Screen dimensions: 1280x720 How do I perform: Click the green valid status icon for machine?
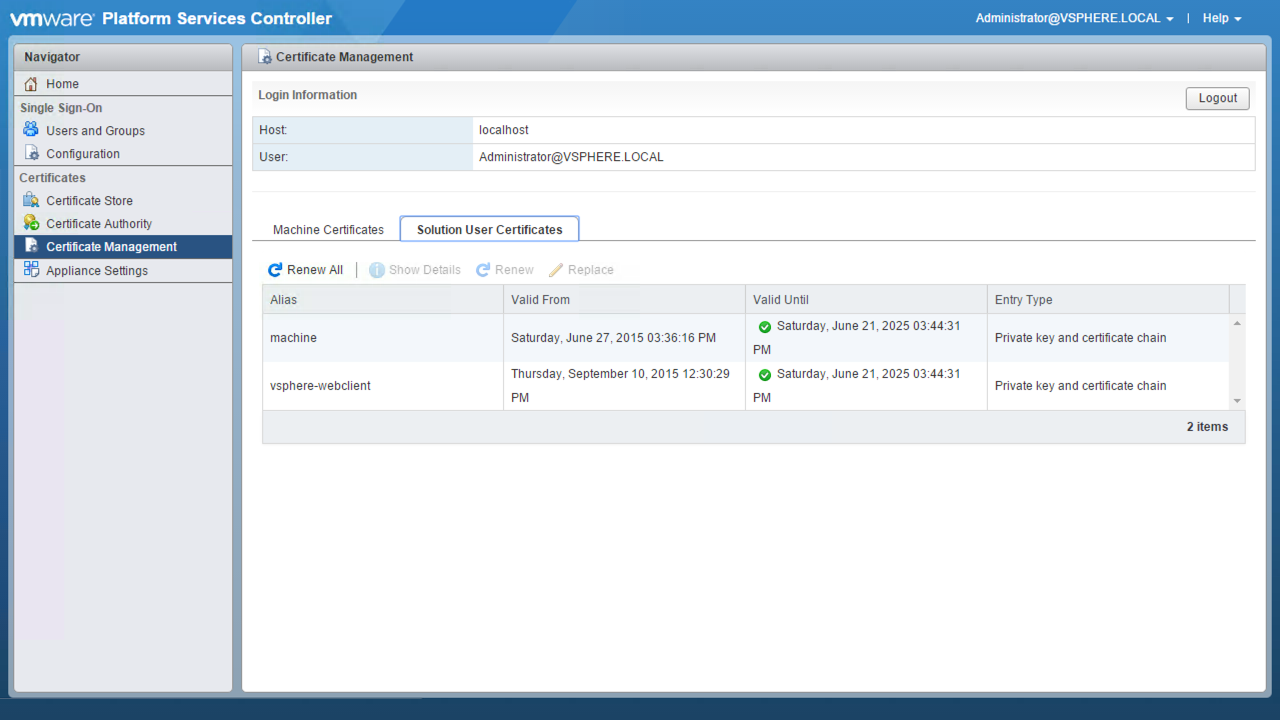tap(765, 327)
